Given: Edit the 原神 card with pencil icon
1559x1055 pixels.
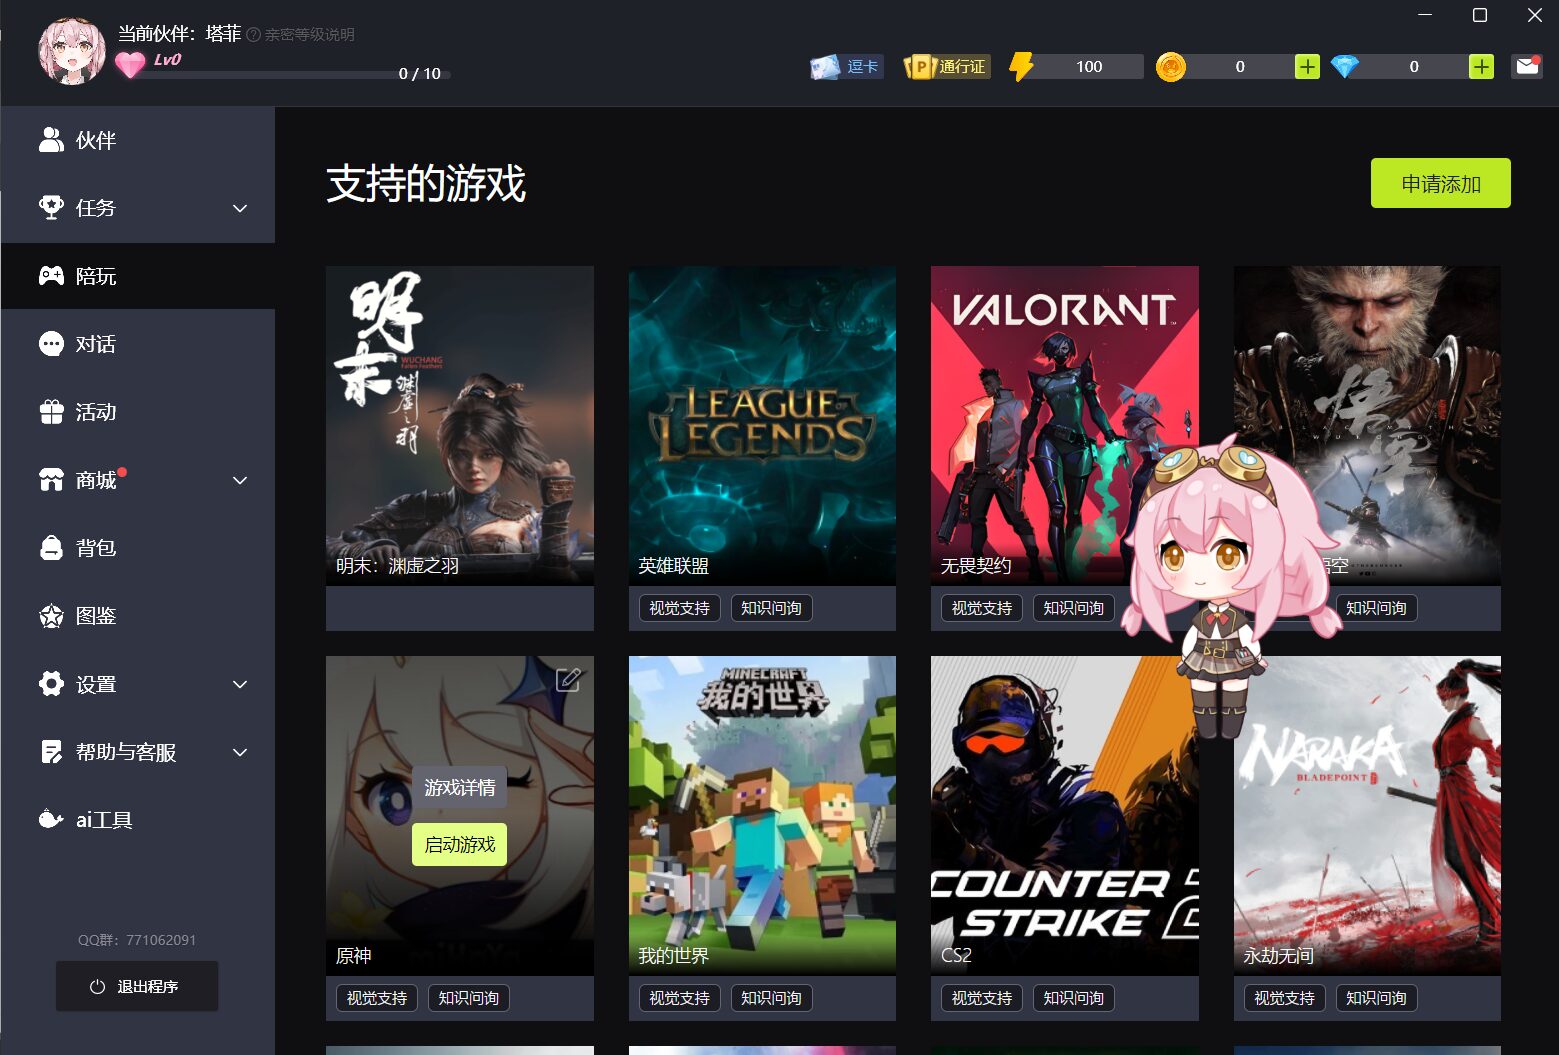Looking at the screenshot, I should (568, 680).
